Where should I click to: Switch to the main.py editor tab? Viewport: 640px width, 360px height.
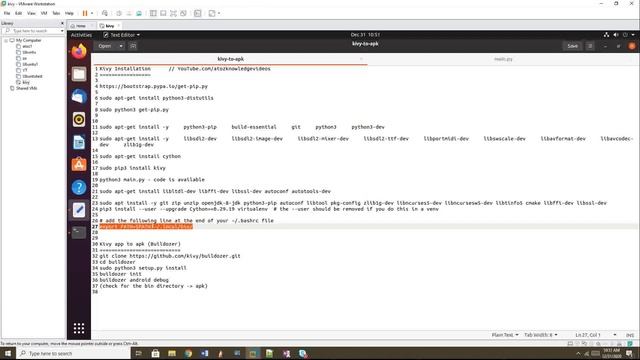[503, 59]
